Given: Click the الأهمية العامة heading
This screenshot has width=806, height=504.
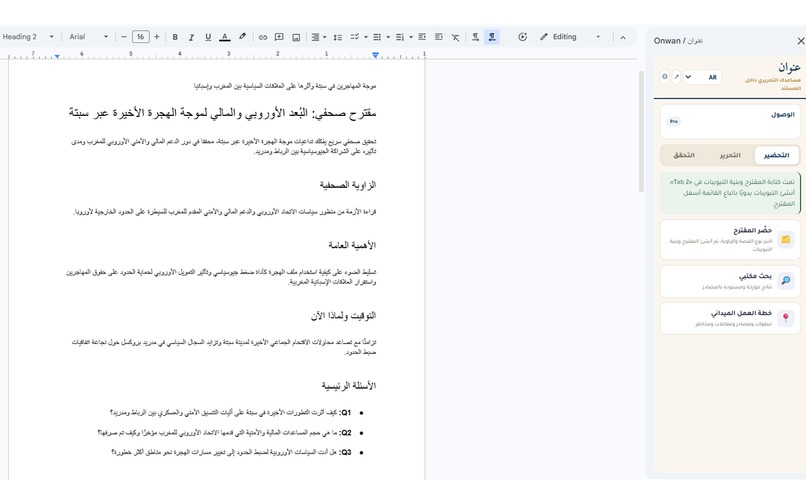Looking at the screenshot, I should 352,245.
